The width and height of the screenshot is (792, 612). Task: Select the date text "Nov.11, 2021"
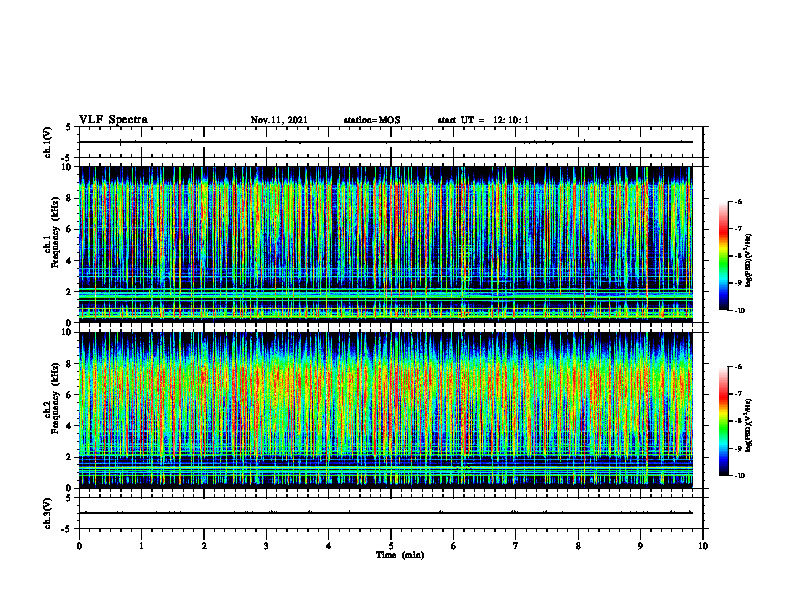[279, 120]
